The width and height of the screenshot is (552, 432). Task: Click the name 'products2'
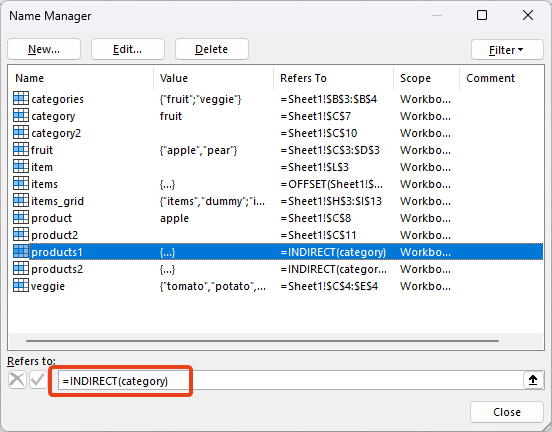[57, 269]
